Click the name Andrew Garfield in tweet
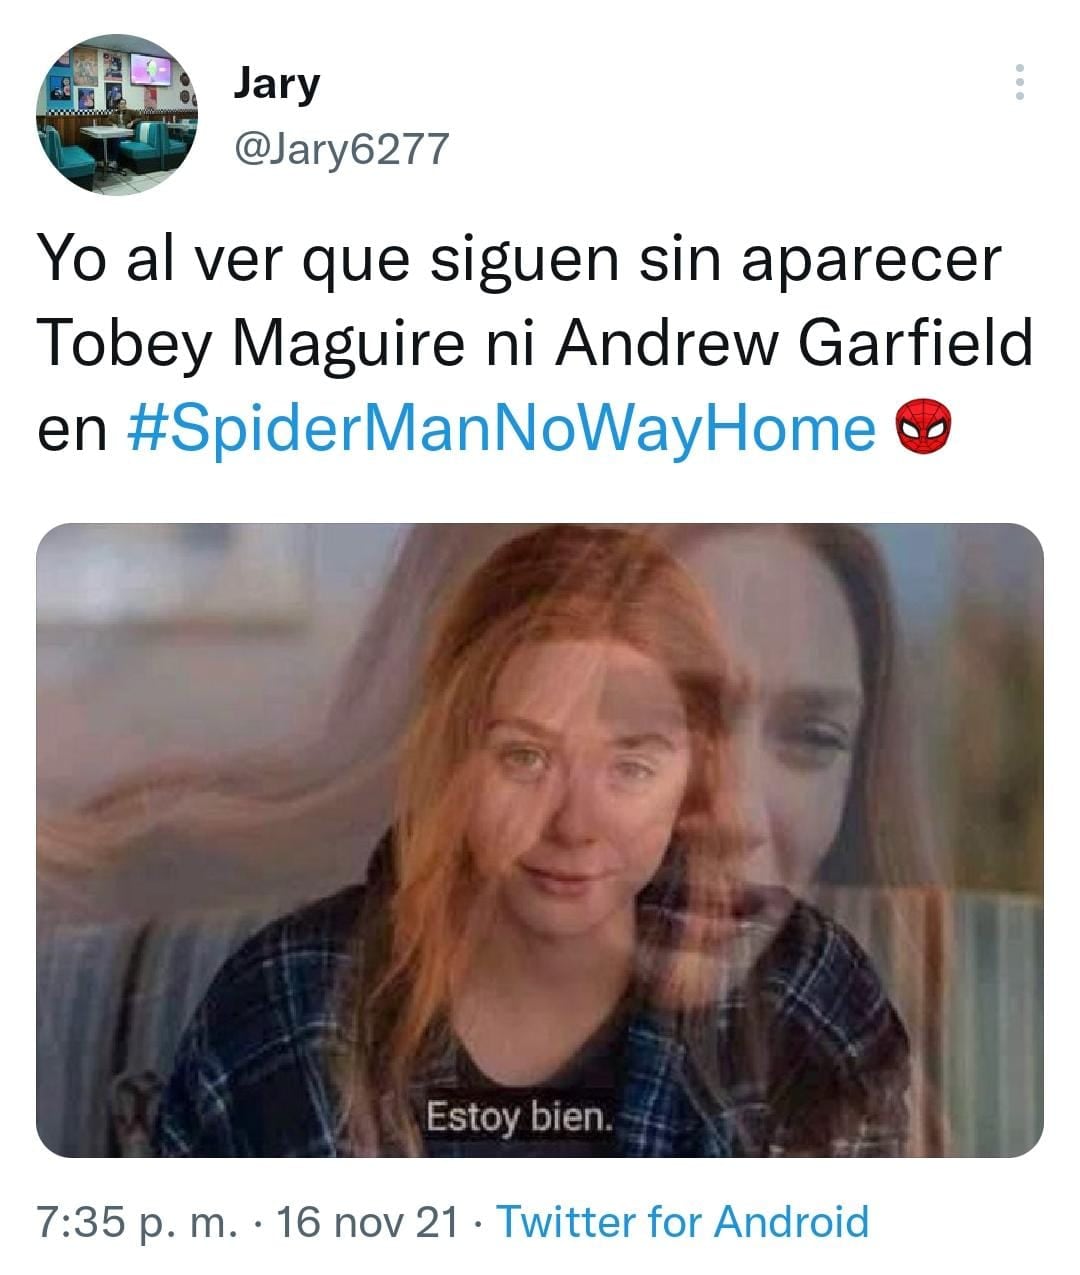Screen dimensions: 1080x1275 pyautogui.click(x=793, y=343)
